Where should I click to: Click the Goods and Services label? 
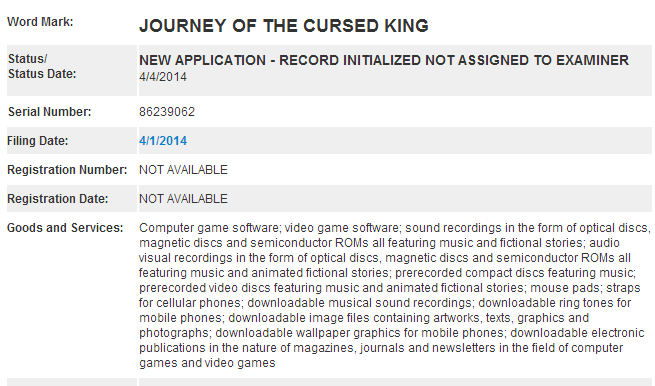[x=65, y=228]
